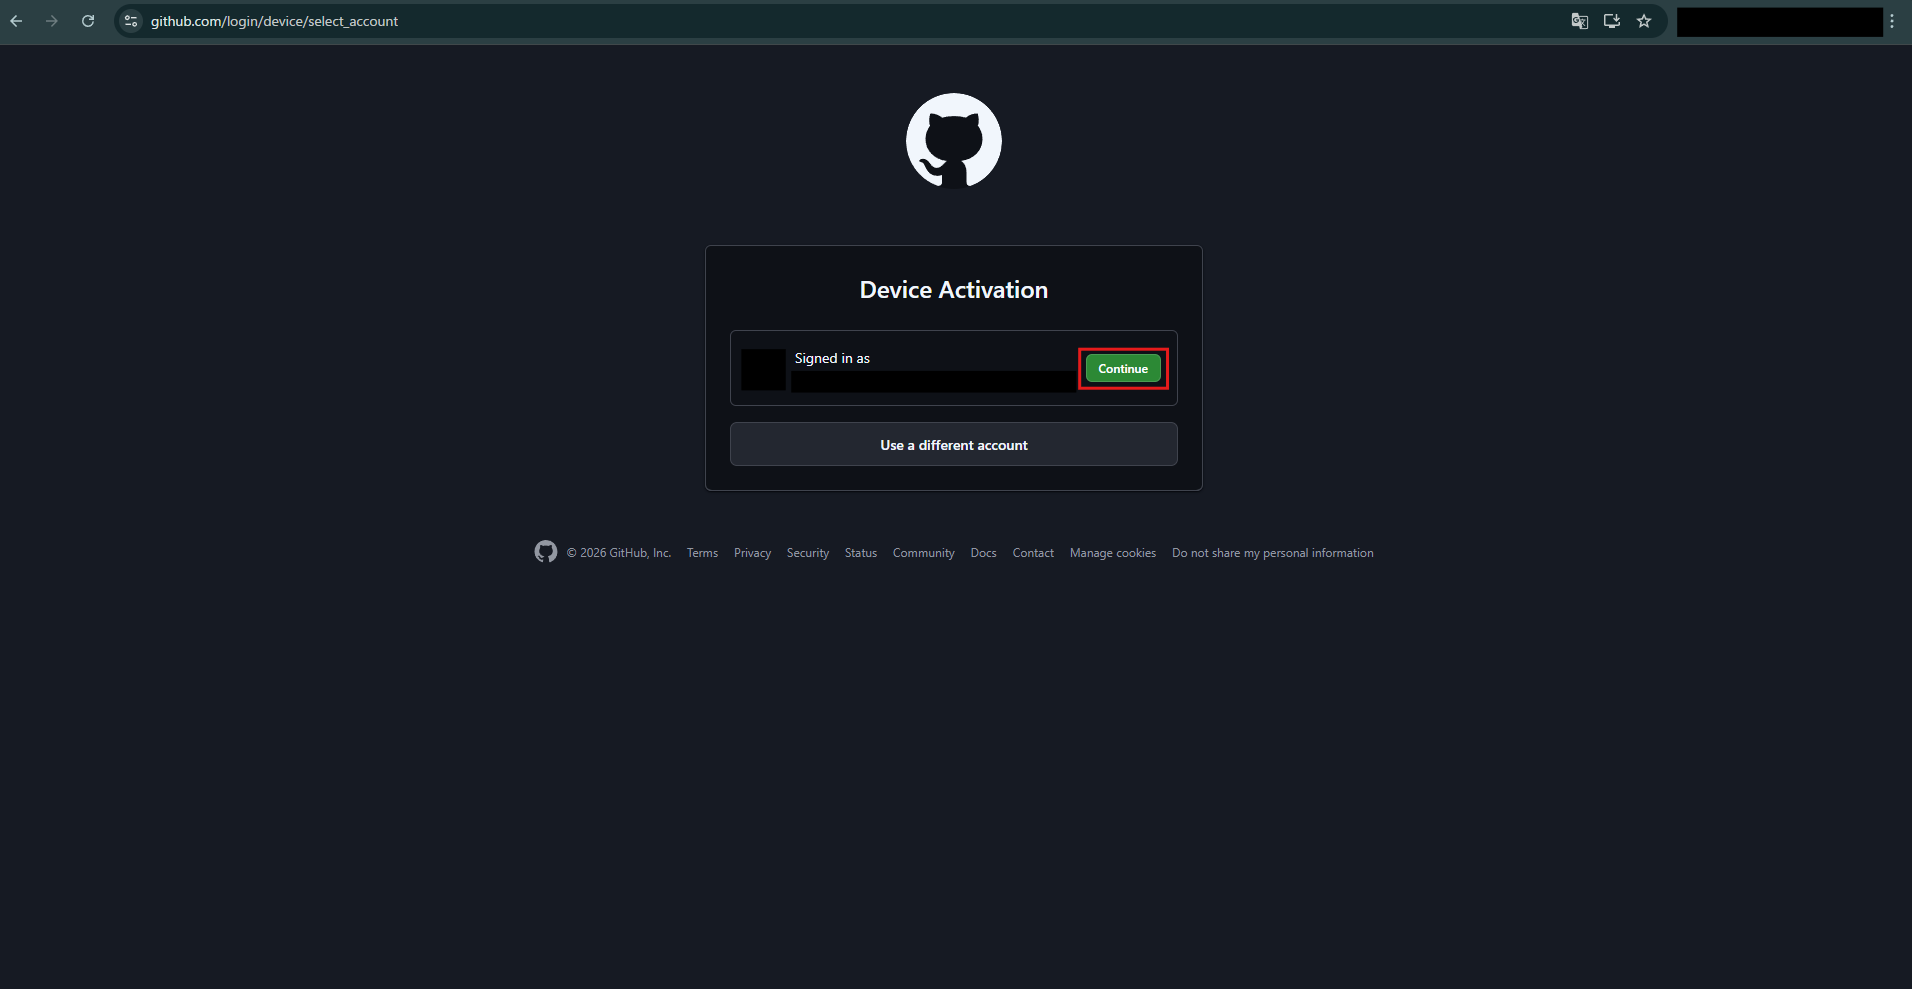View site information icon beside URL
This screenshot has width=1912, height=989.
[x=131, y=21]
